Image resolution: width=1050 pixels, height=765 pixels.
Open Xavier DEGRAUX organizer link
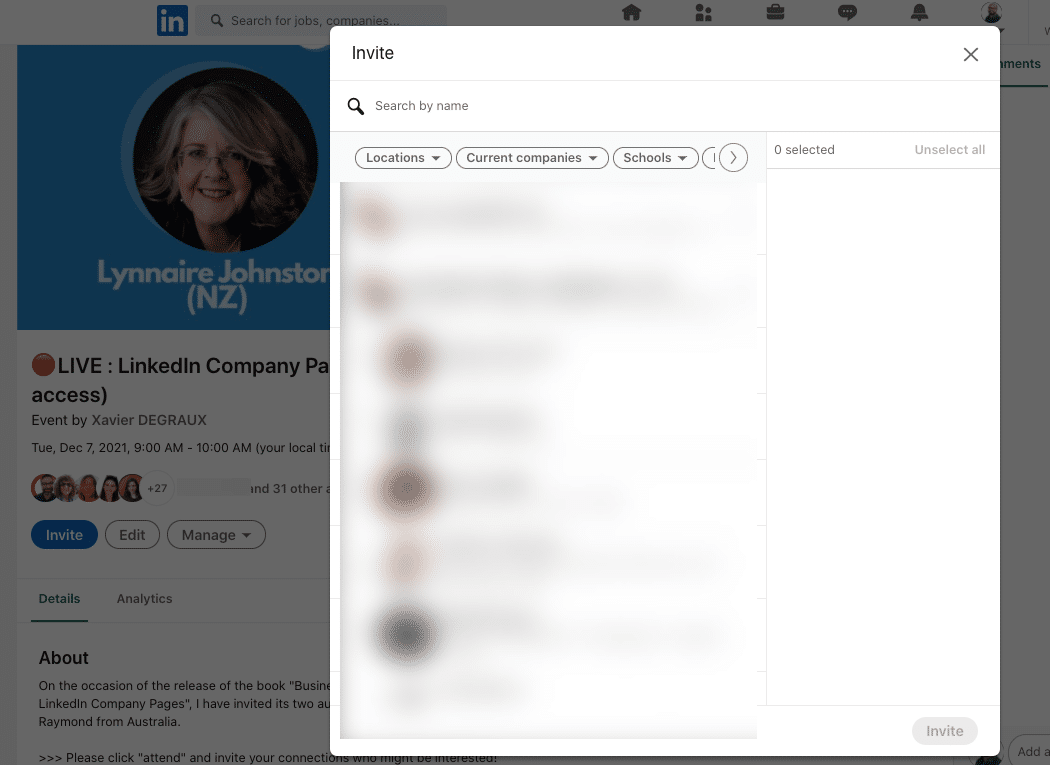pyautogui.click(x=149, y=420)
